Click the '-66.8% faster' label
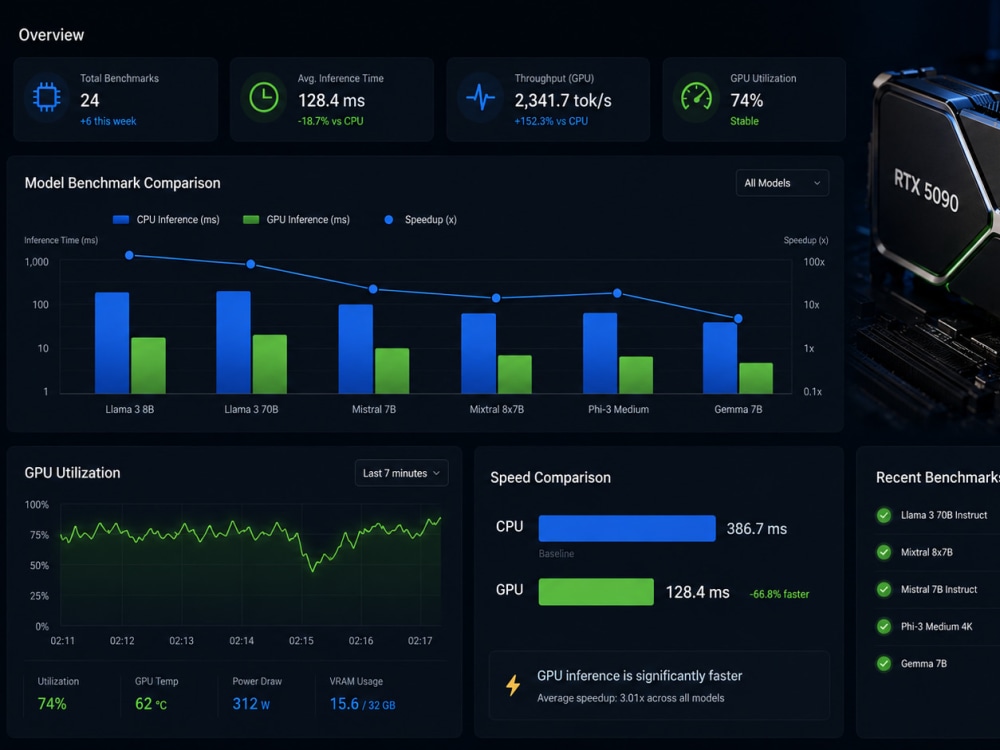Screen dimensions: 1000x750 779,594
